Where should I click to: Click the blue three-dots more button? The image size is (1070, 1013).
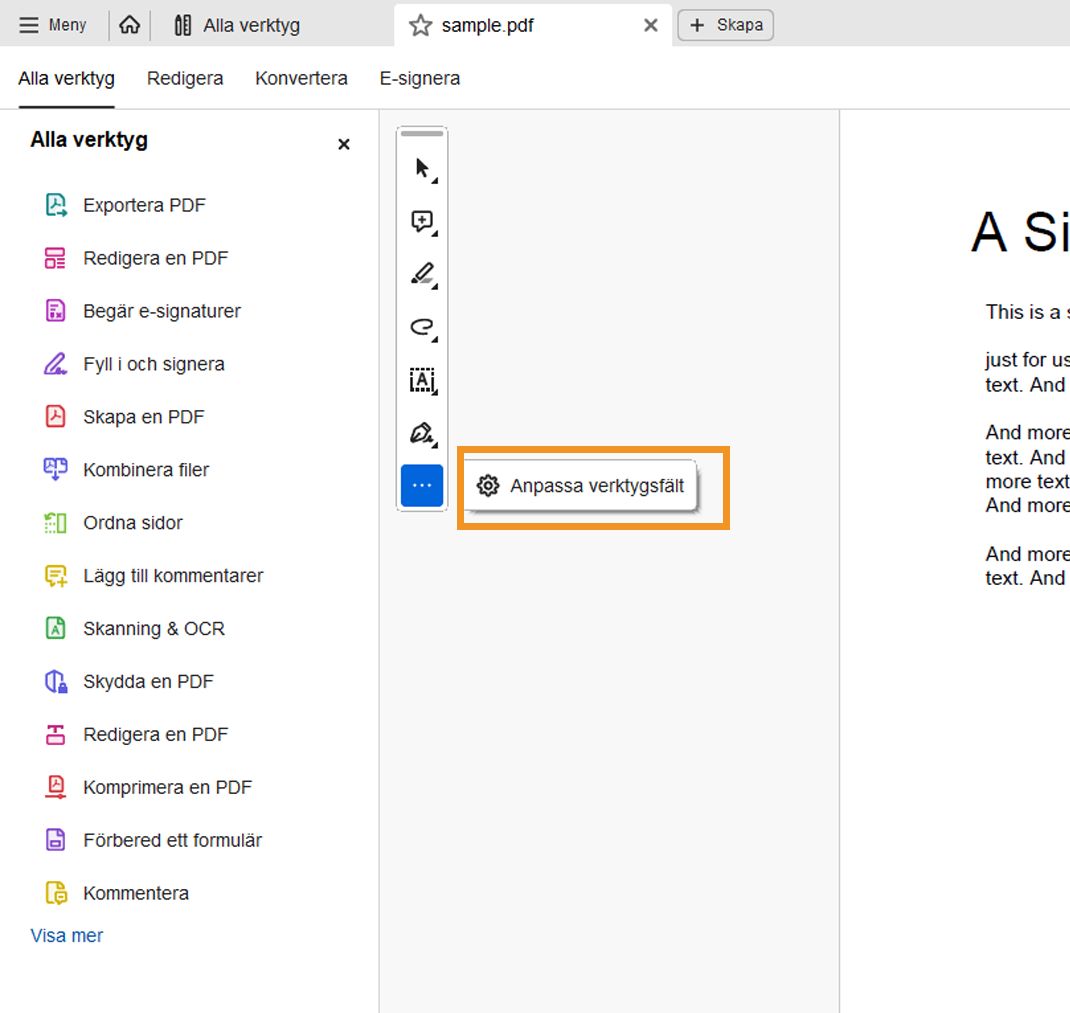(422, 486)
